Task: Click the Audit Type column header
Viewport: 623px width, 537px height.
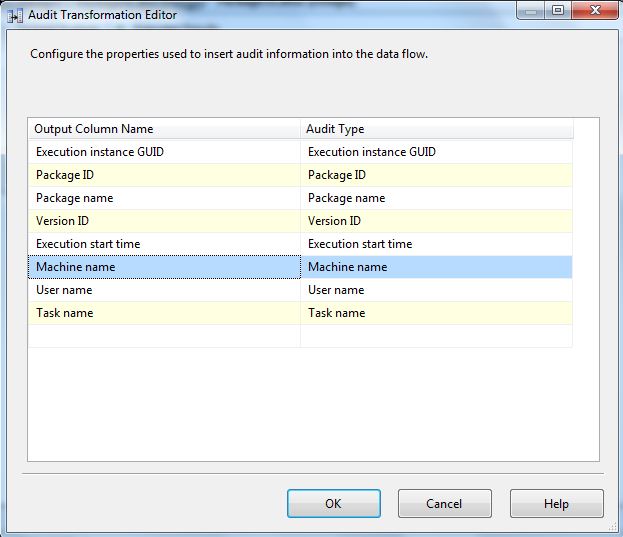Action: [436, 129]
